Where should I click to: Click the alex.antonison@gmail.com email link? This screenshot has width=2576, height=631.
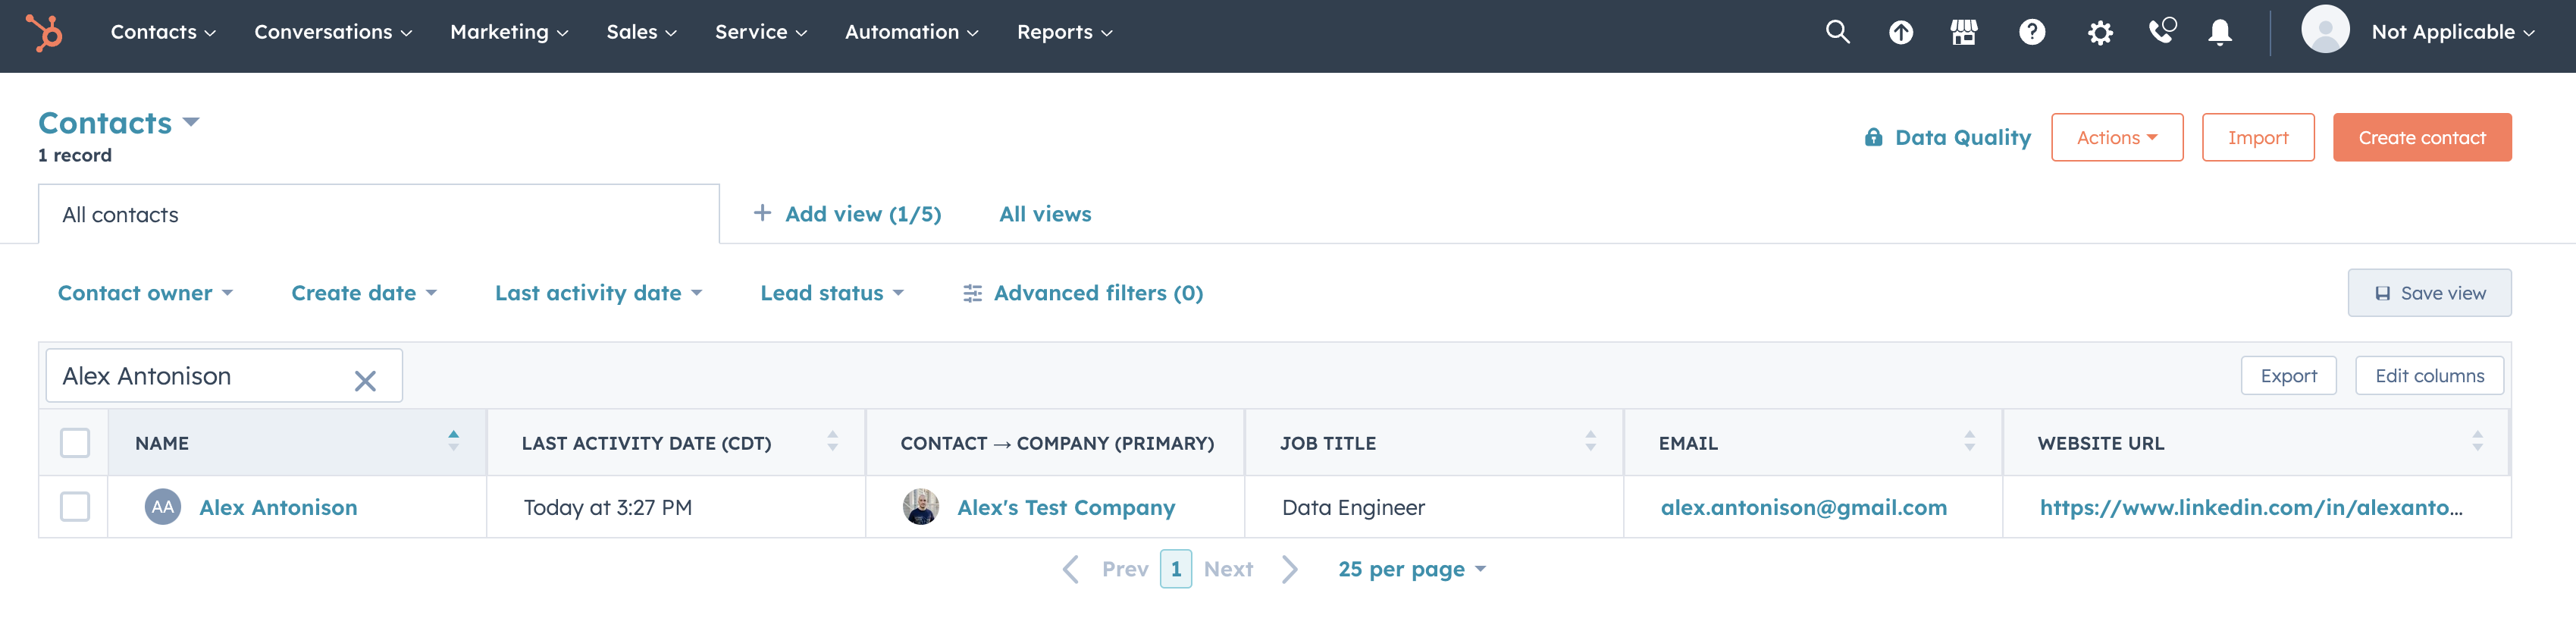click(x=1804, y=507)
